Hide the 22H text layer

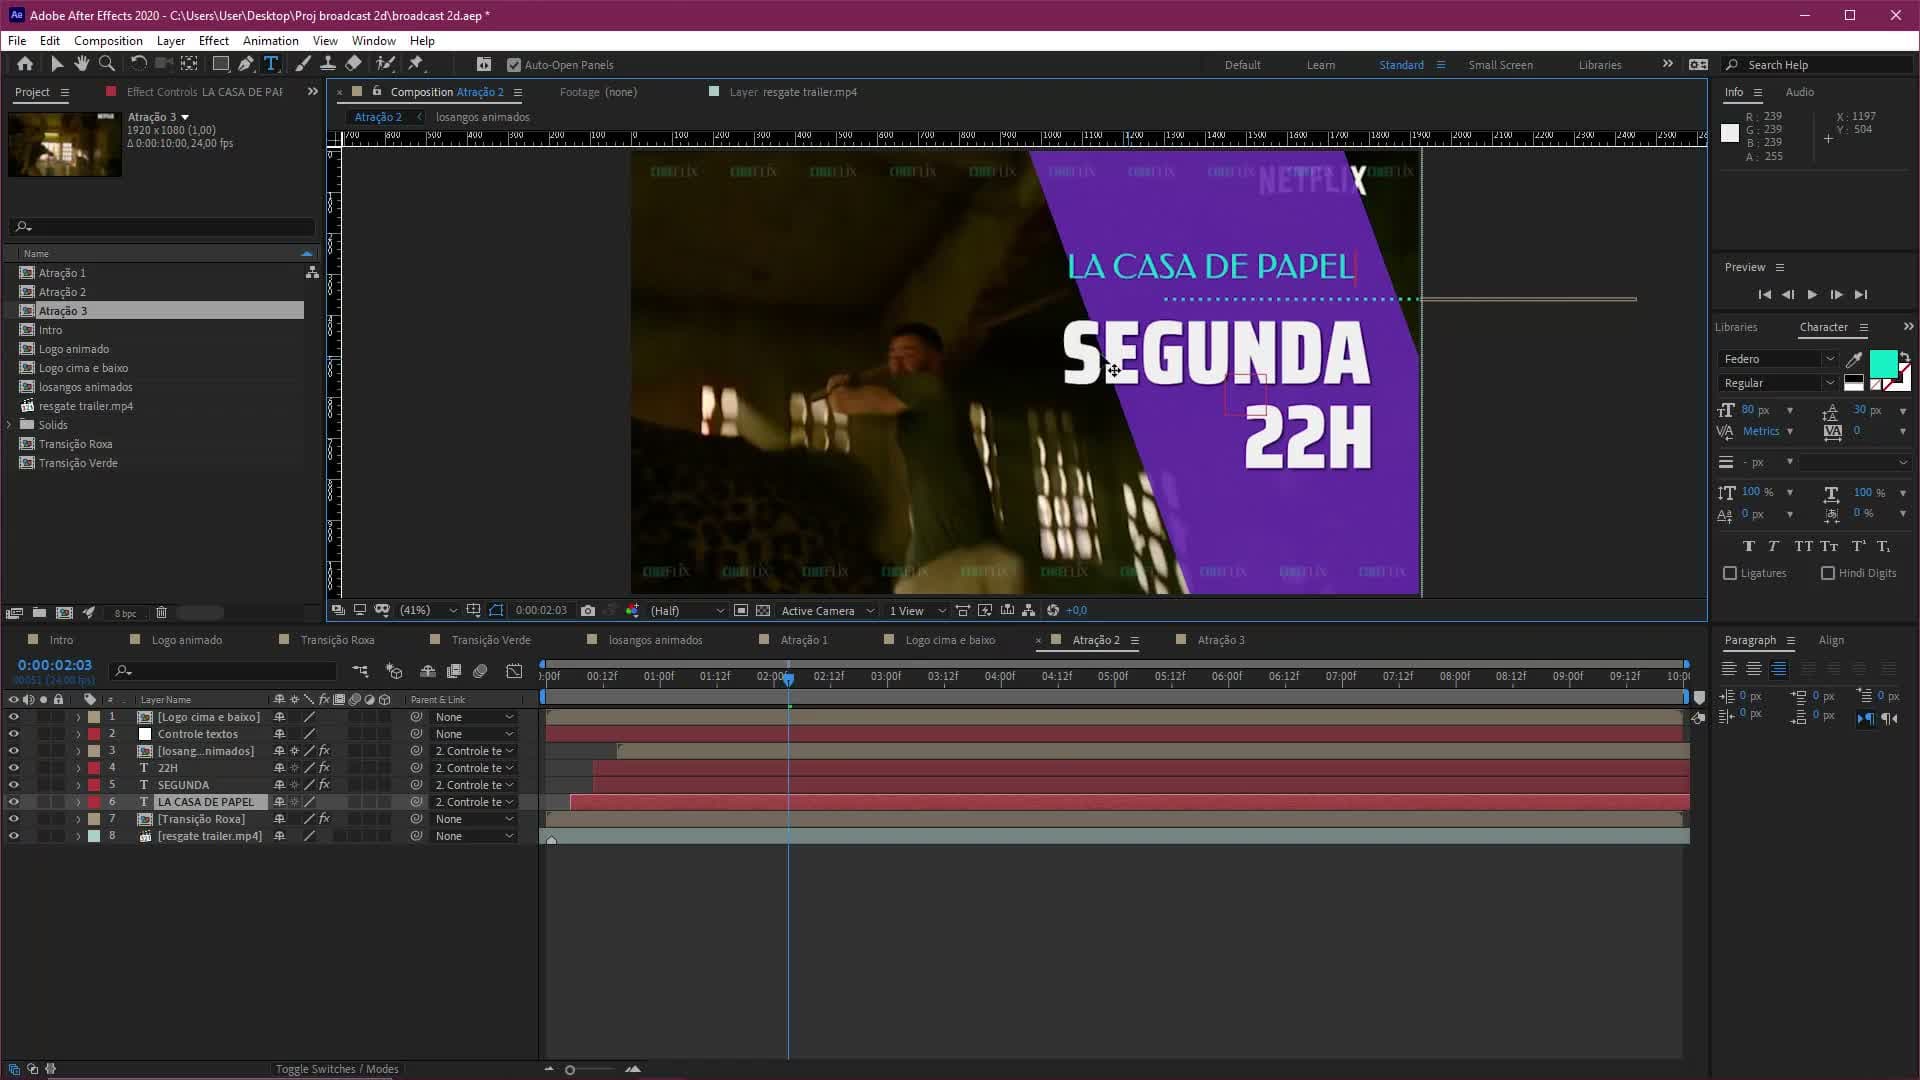13,768
